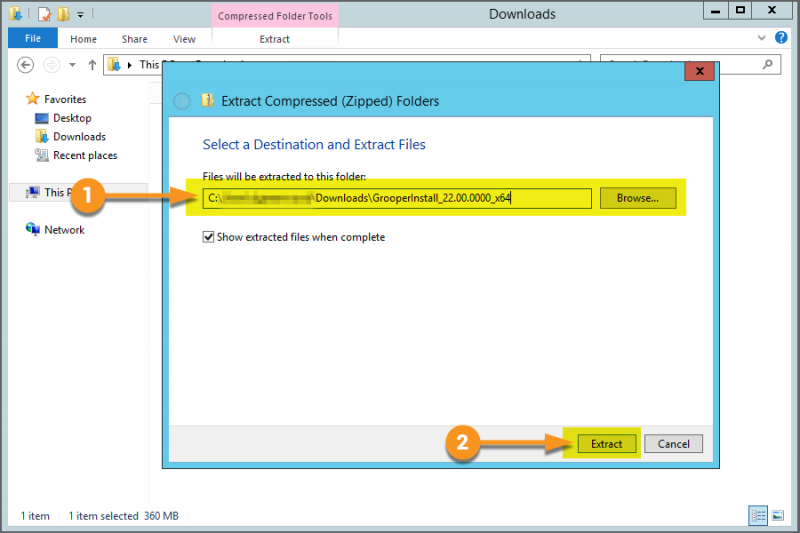Maximize the Downloads Explorer window
800x533 pixels.
pyautogui.click(x=740, y=11)
